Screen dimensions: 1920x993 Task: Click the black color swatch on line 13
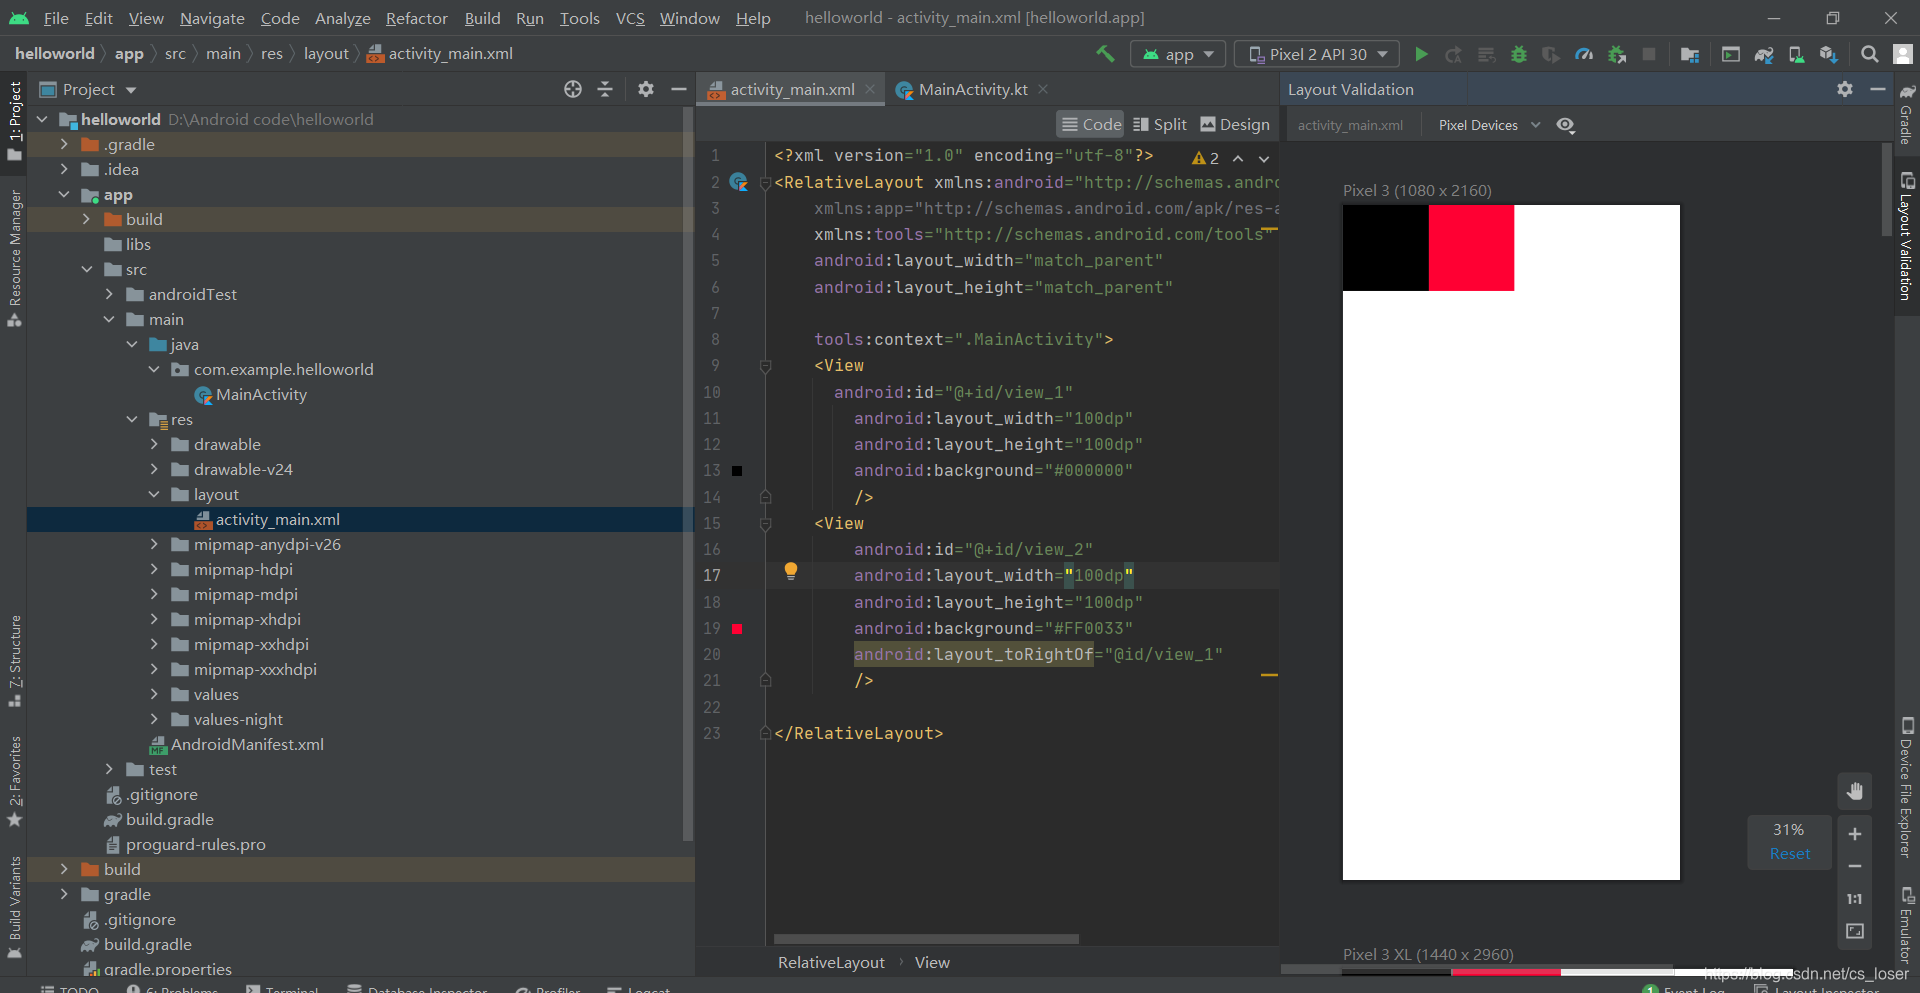737,471
